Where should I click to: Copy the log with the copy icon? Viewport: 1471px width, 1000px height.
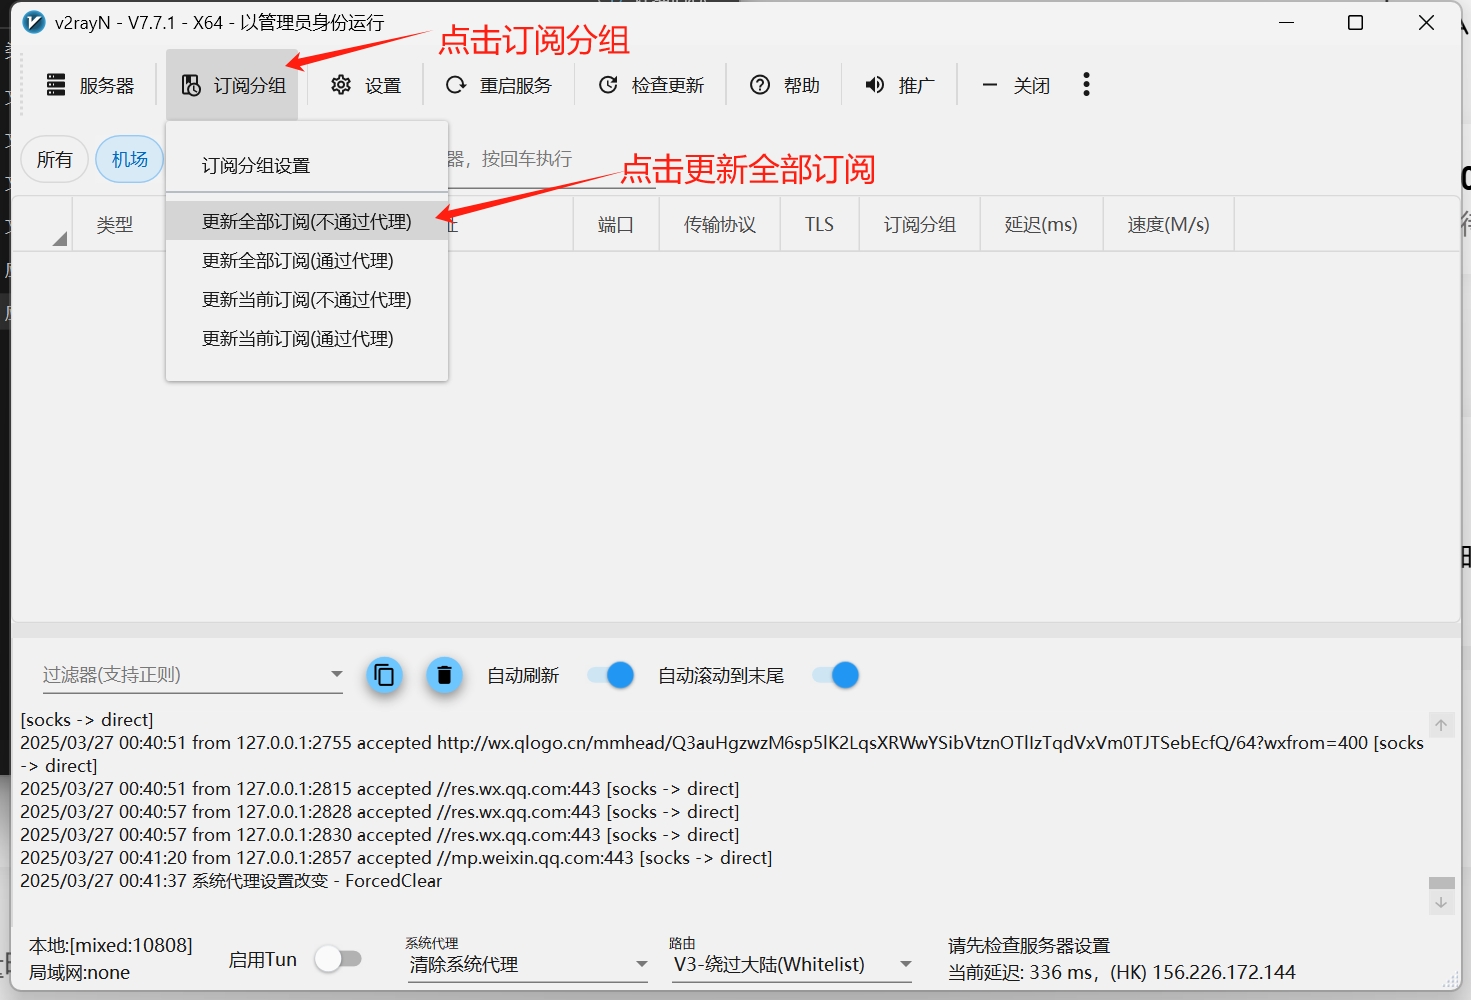pyautogui.click(x=384, y=675)
